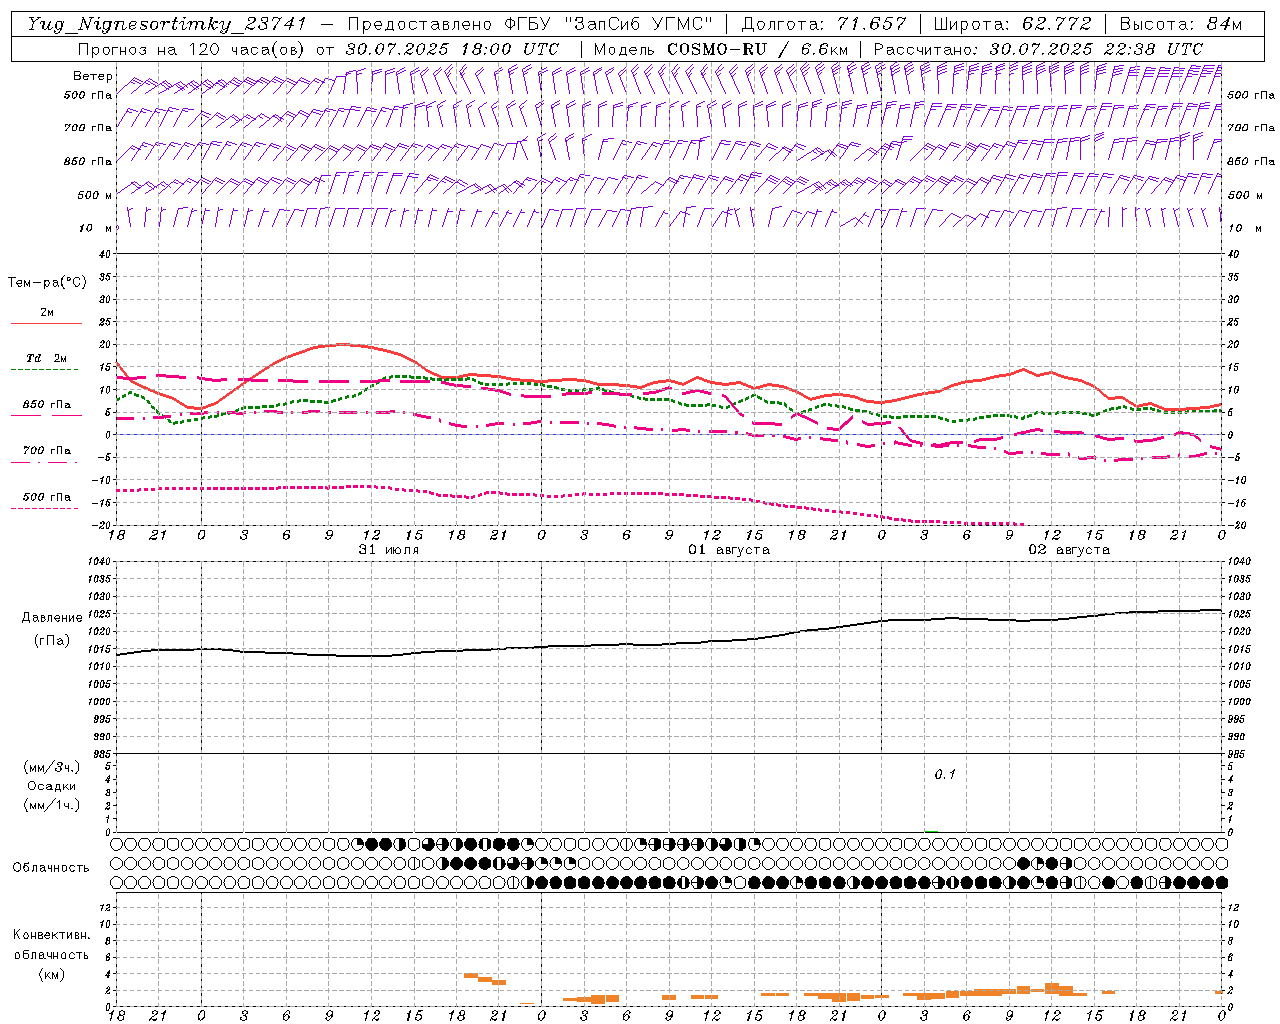Select the 700 гПа temperature legend entry
Image resolution: width=1280 pixels, height=1024 pixels.
point(47,451)
